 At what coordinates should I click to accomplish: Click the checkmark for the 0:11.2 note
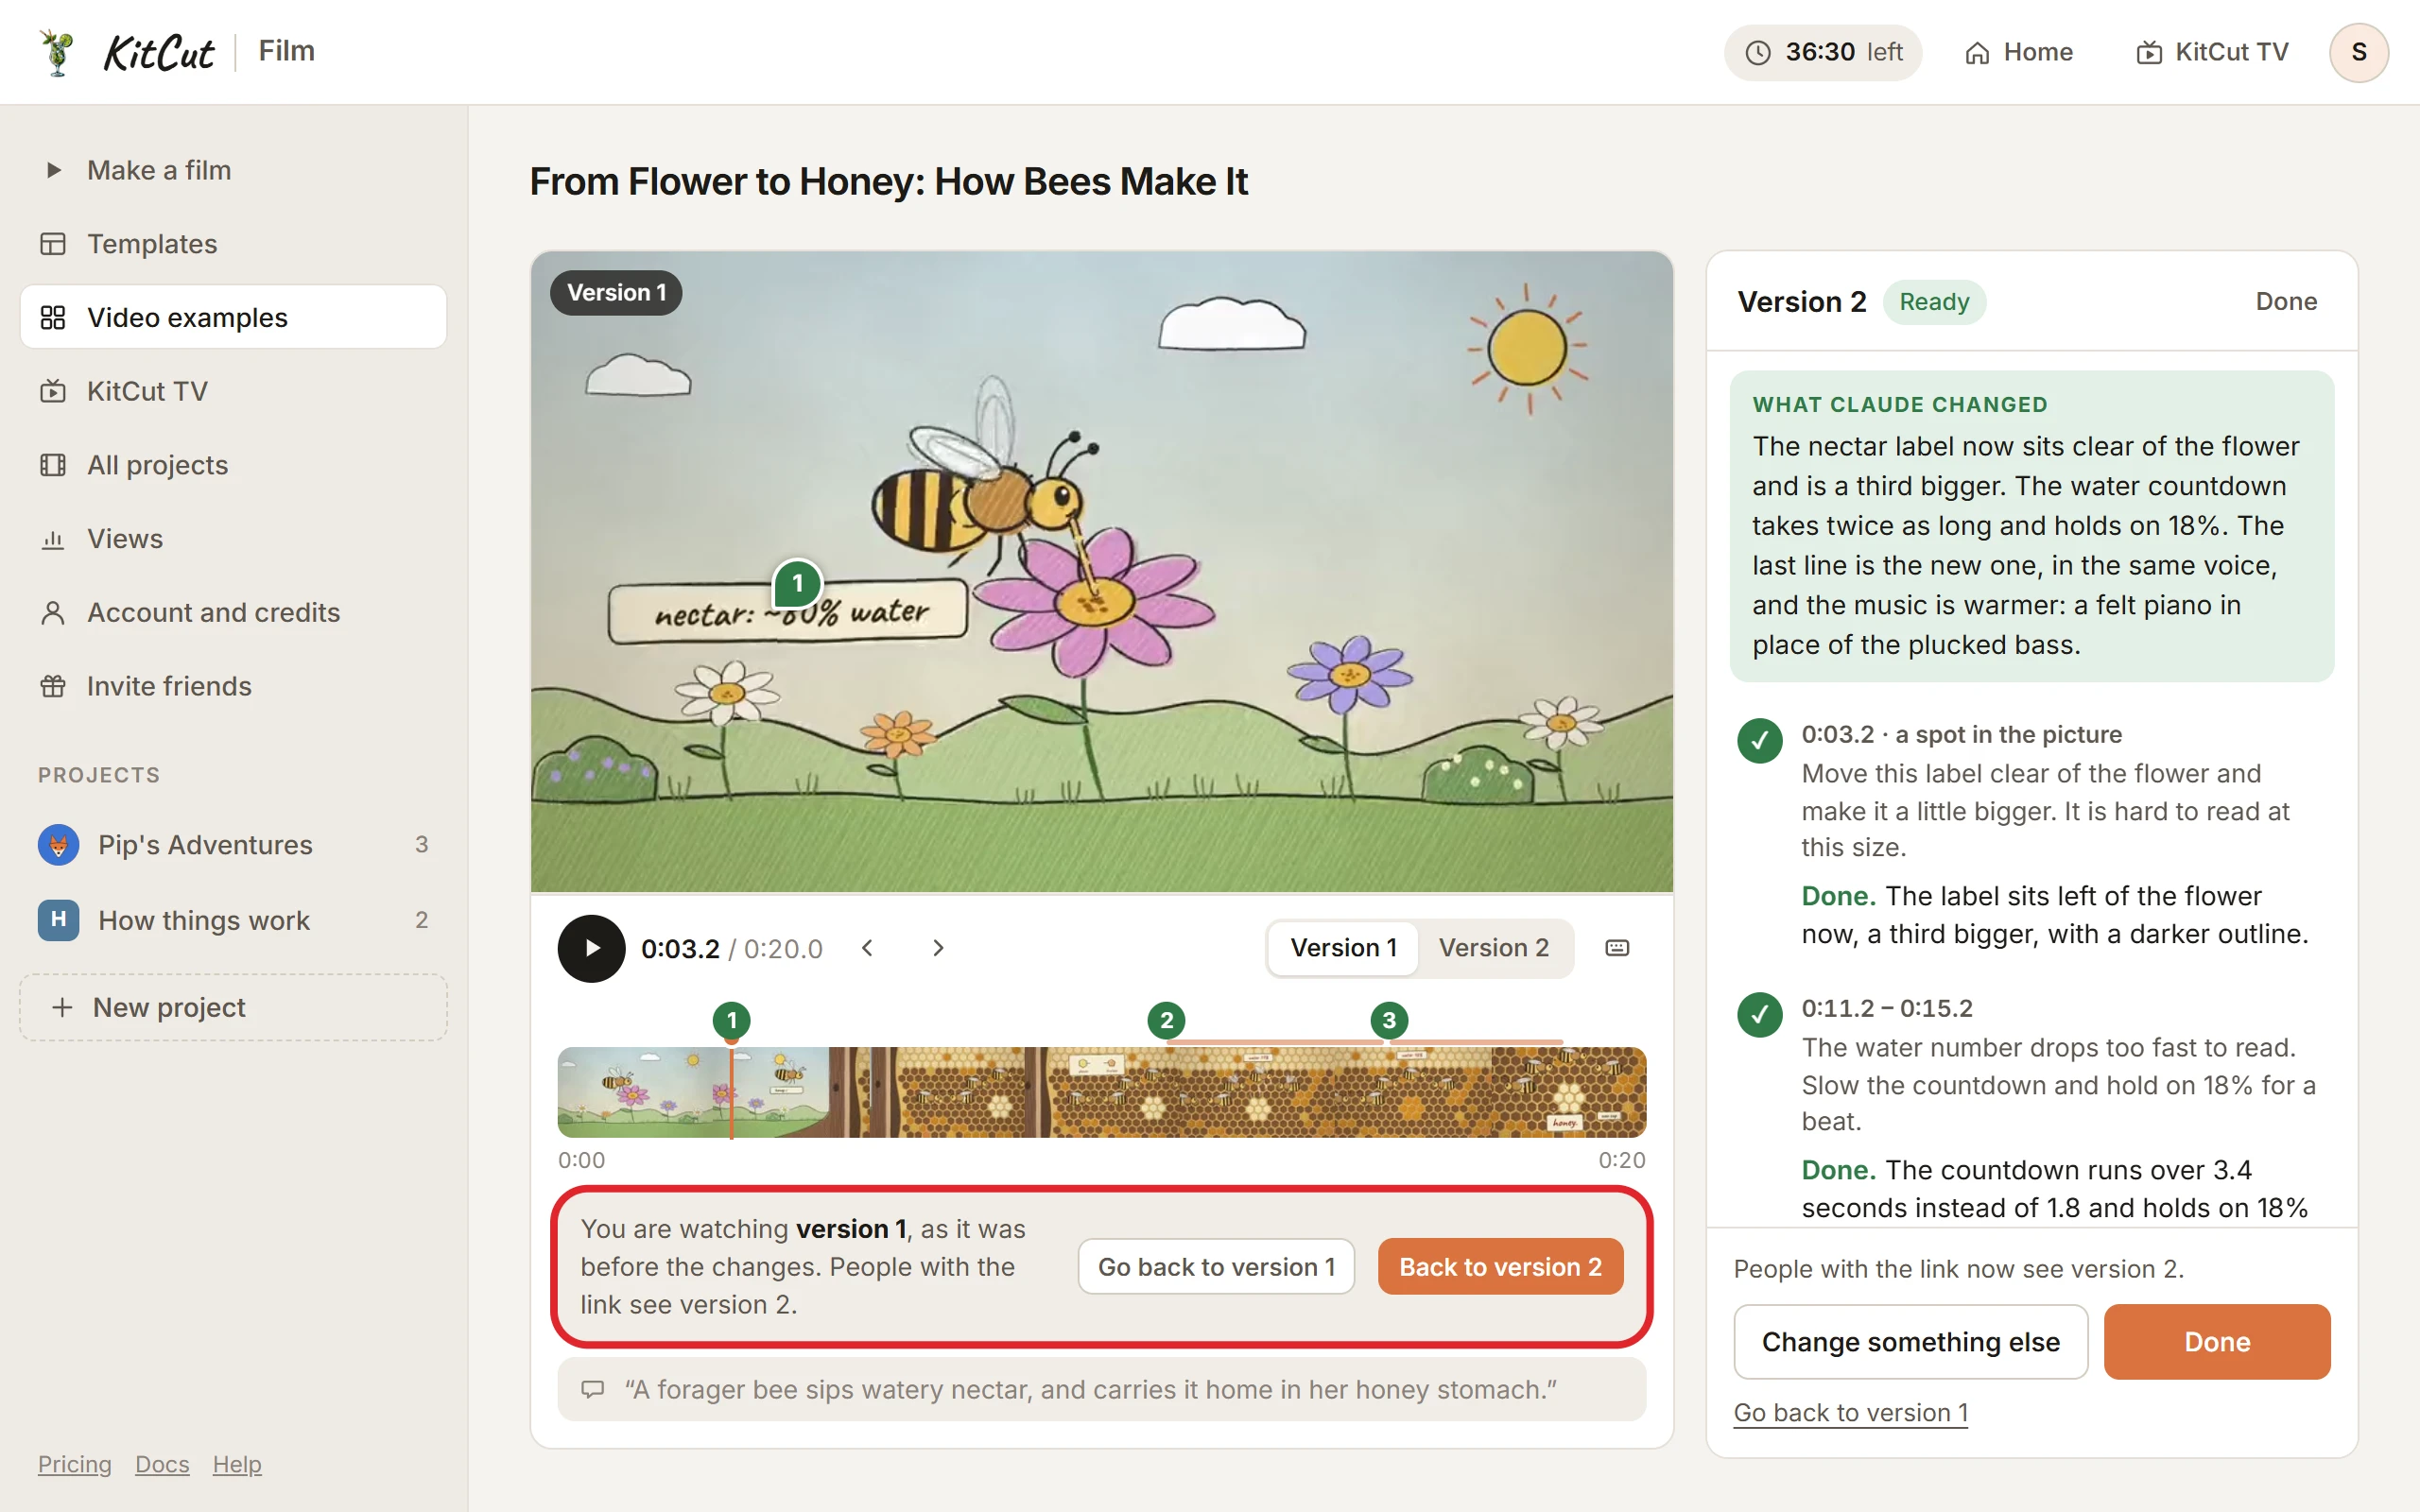pyautogui.click(x=1759, y=1015)
